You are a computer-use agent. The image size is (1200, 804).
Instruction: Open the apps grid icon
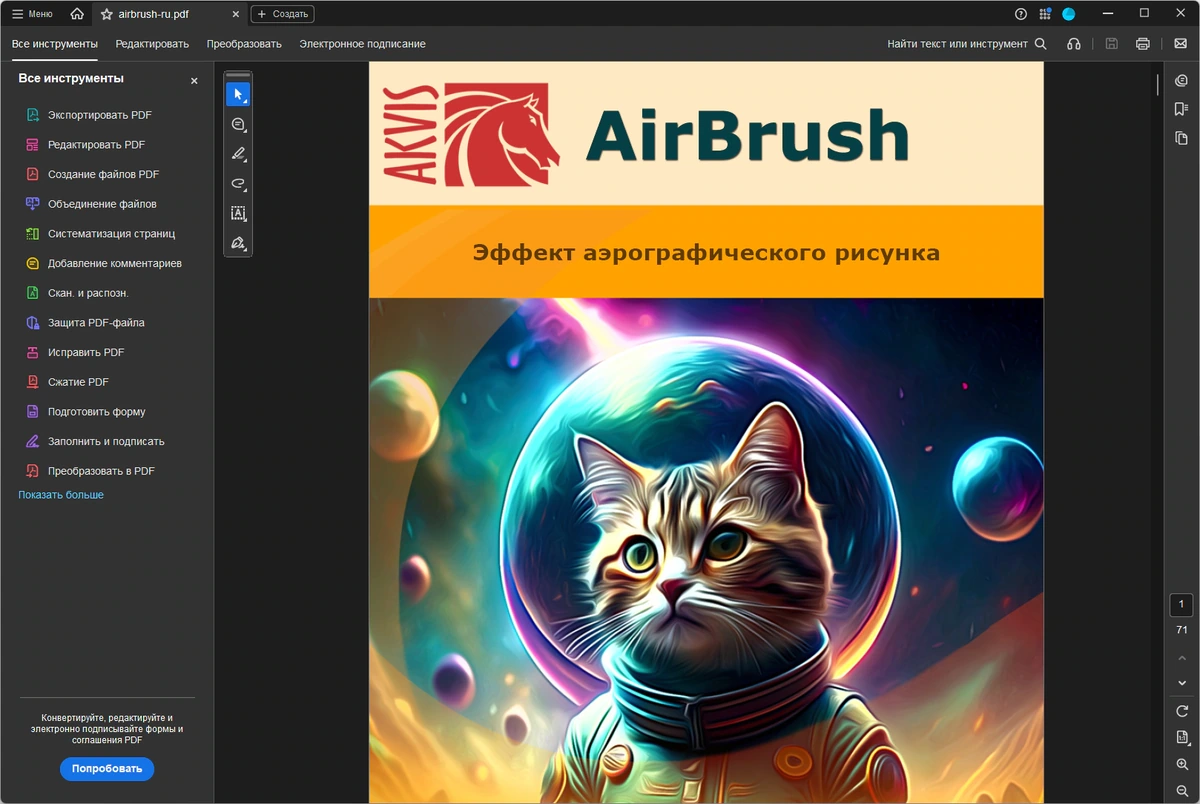tap(1045, 14)
